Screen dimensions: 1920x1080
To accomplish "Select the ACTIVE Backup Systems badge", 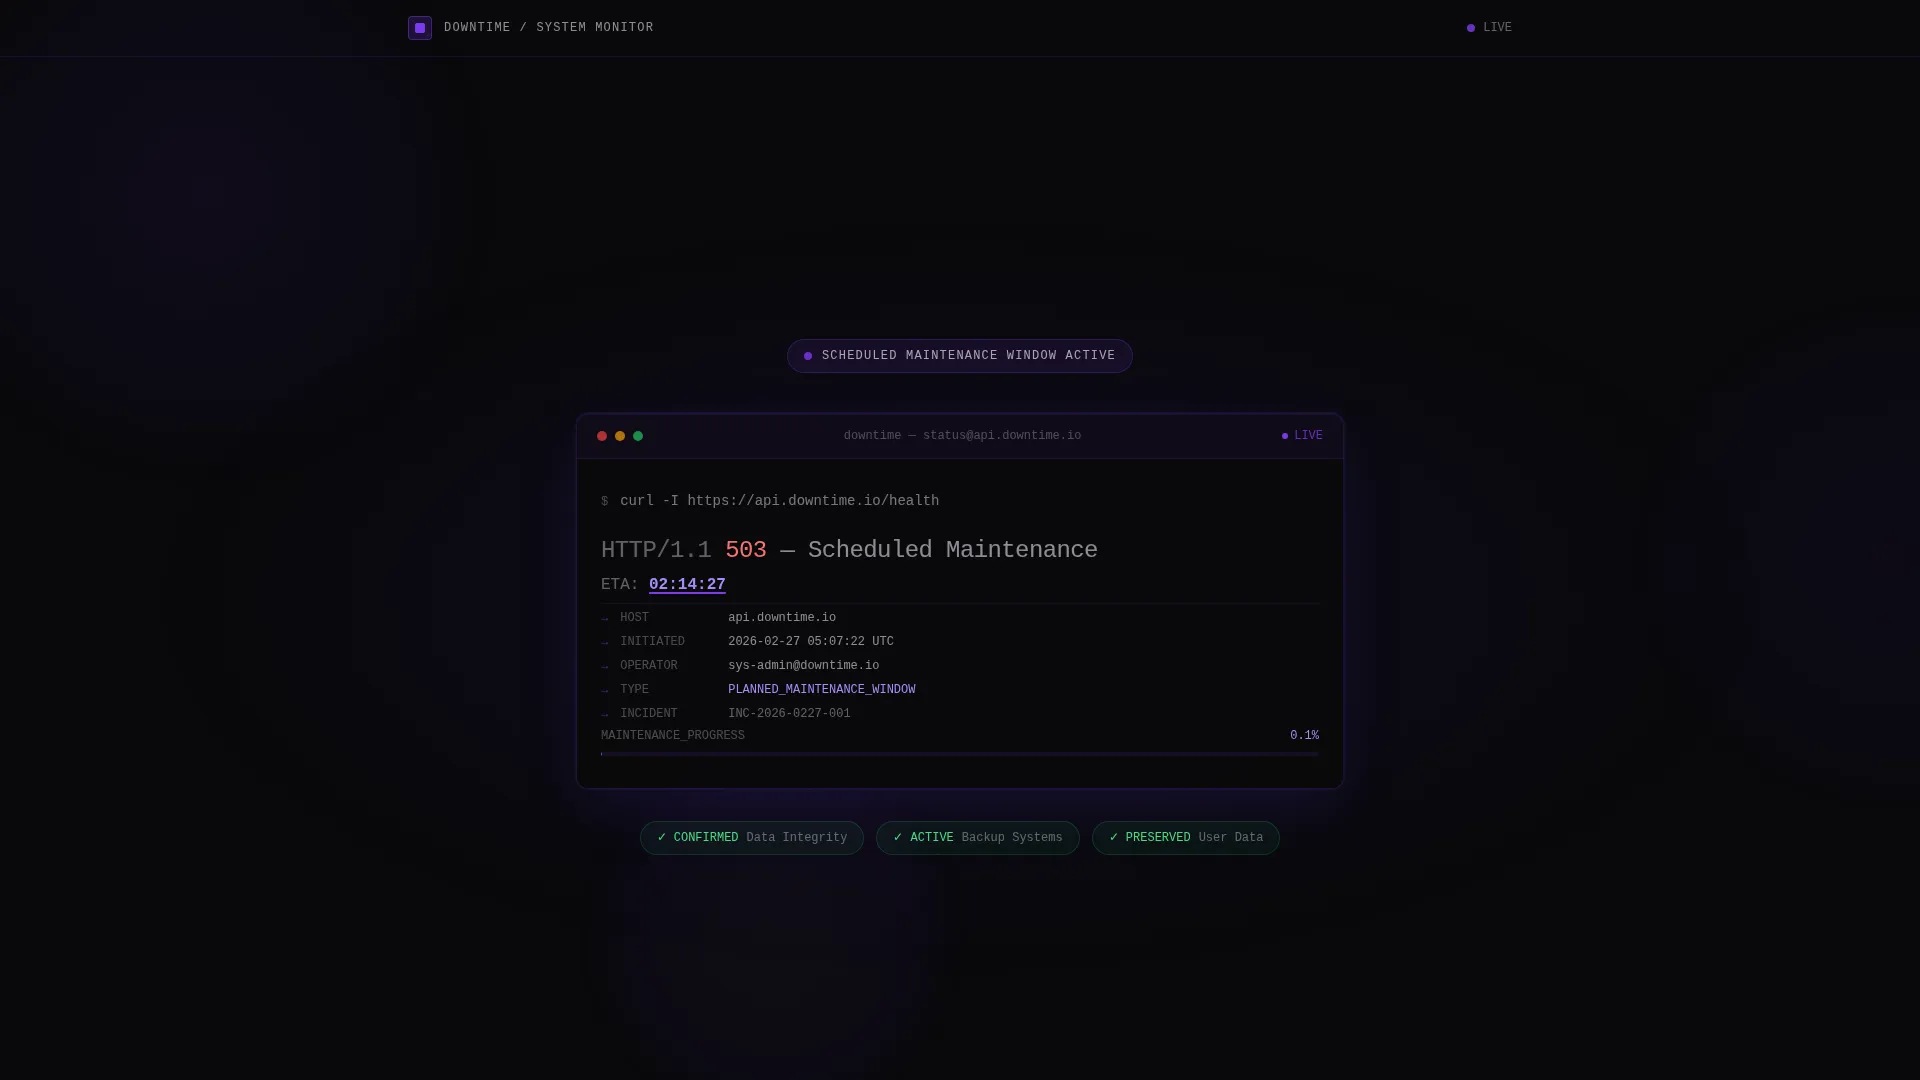I will 978,838.
